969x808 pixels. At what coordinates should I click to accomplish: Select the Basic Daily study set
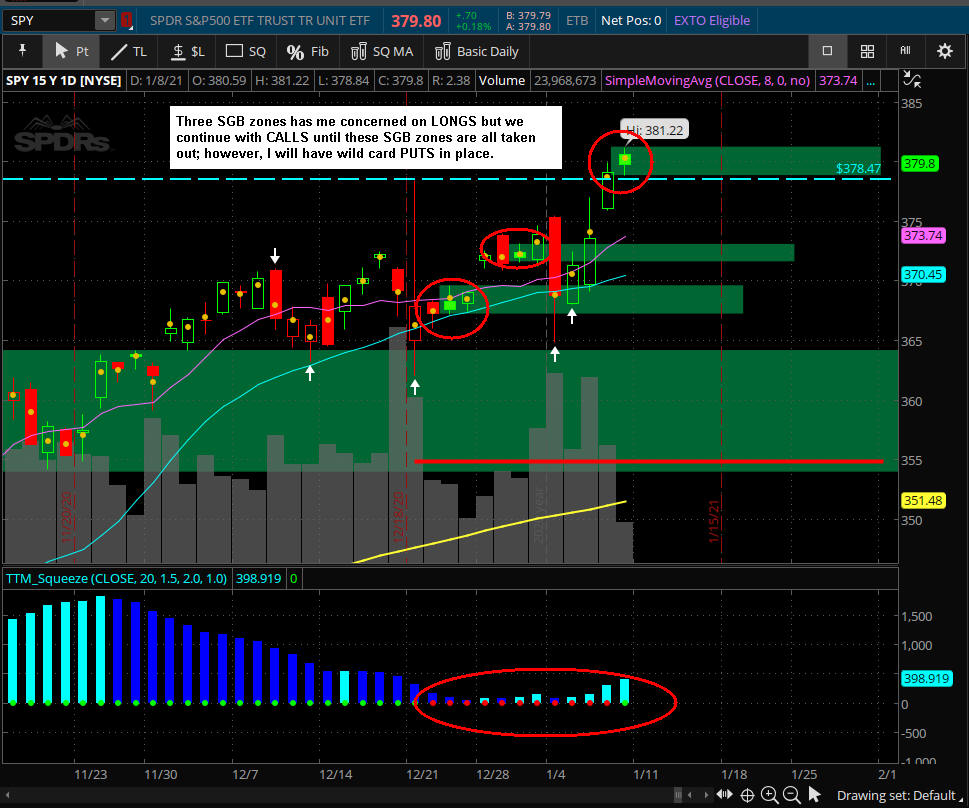point(476,51)
